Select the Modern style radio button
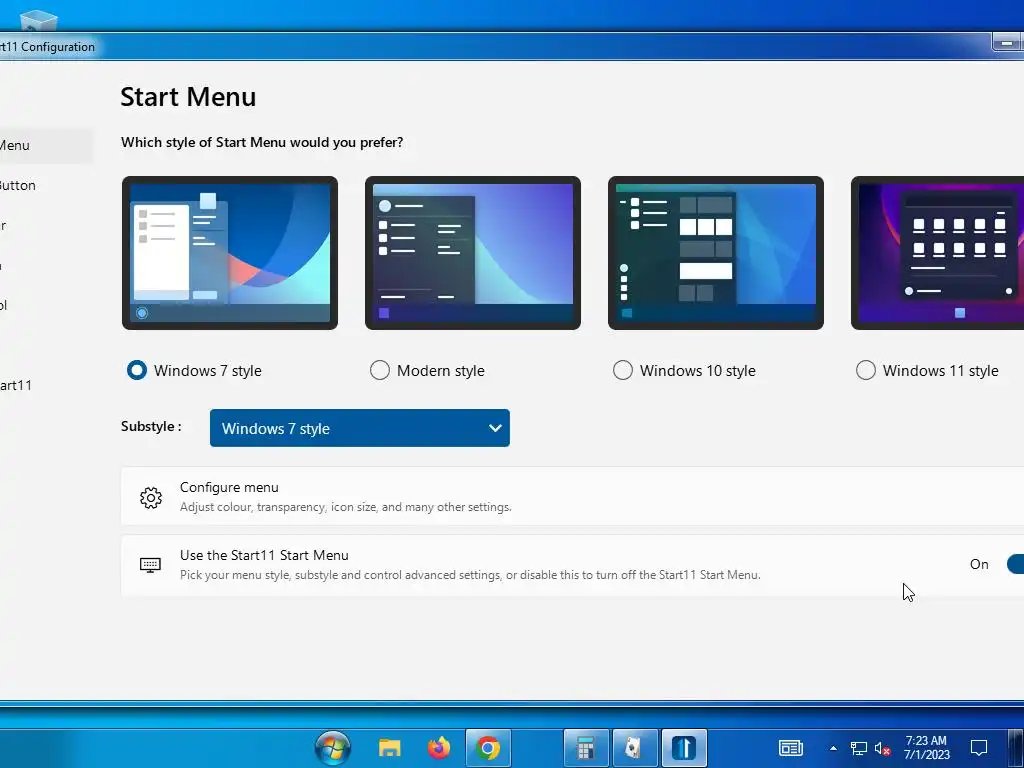Image resolution: width=1024 pixels, height=768 pixels. tap(379, 370)
